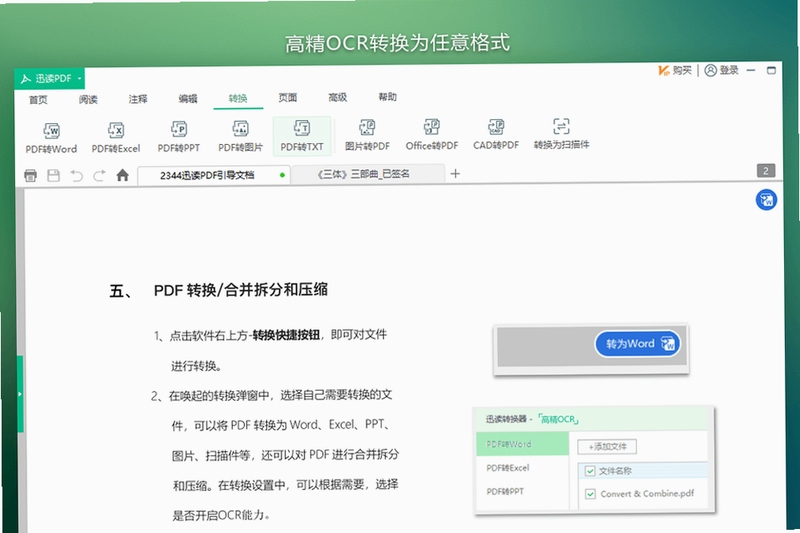
Task: Click the blue floating convert-to-Word icon
Action: pos(766,200)
